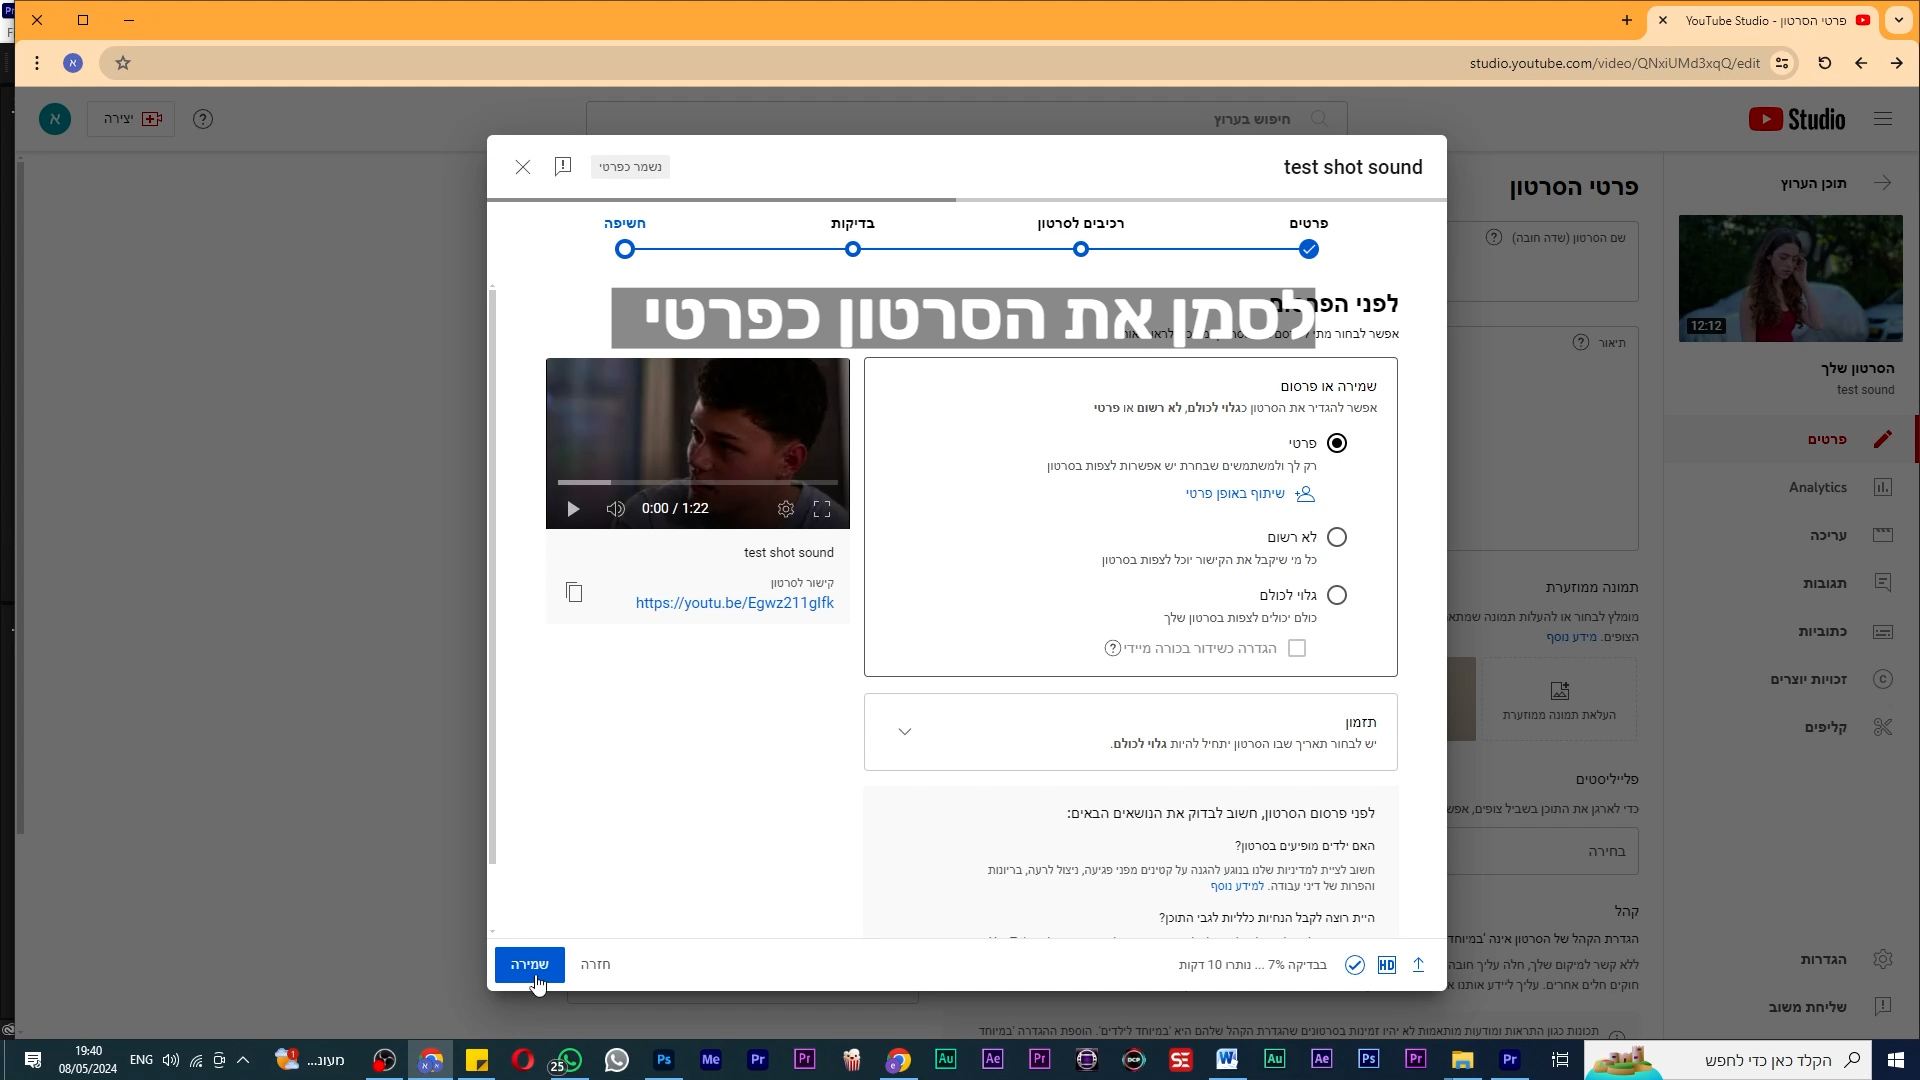Open the youtu.be video link
The image size is (1920, 1080).
point(734,603)
